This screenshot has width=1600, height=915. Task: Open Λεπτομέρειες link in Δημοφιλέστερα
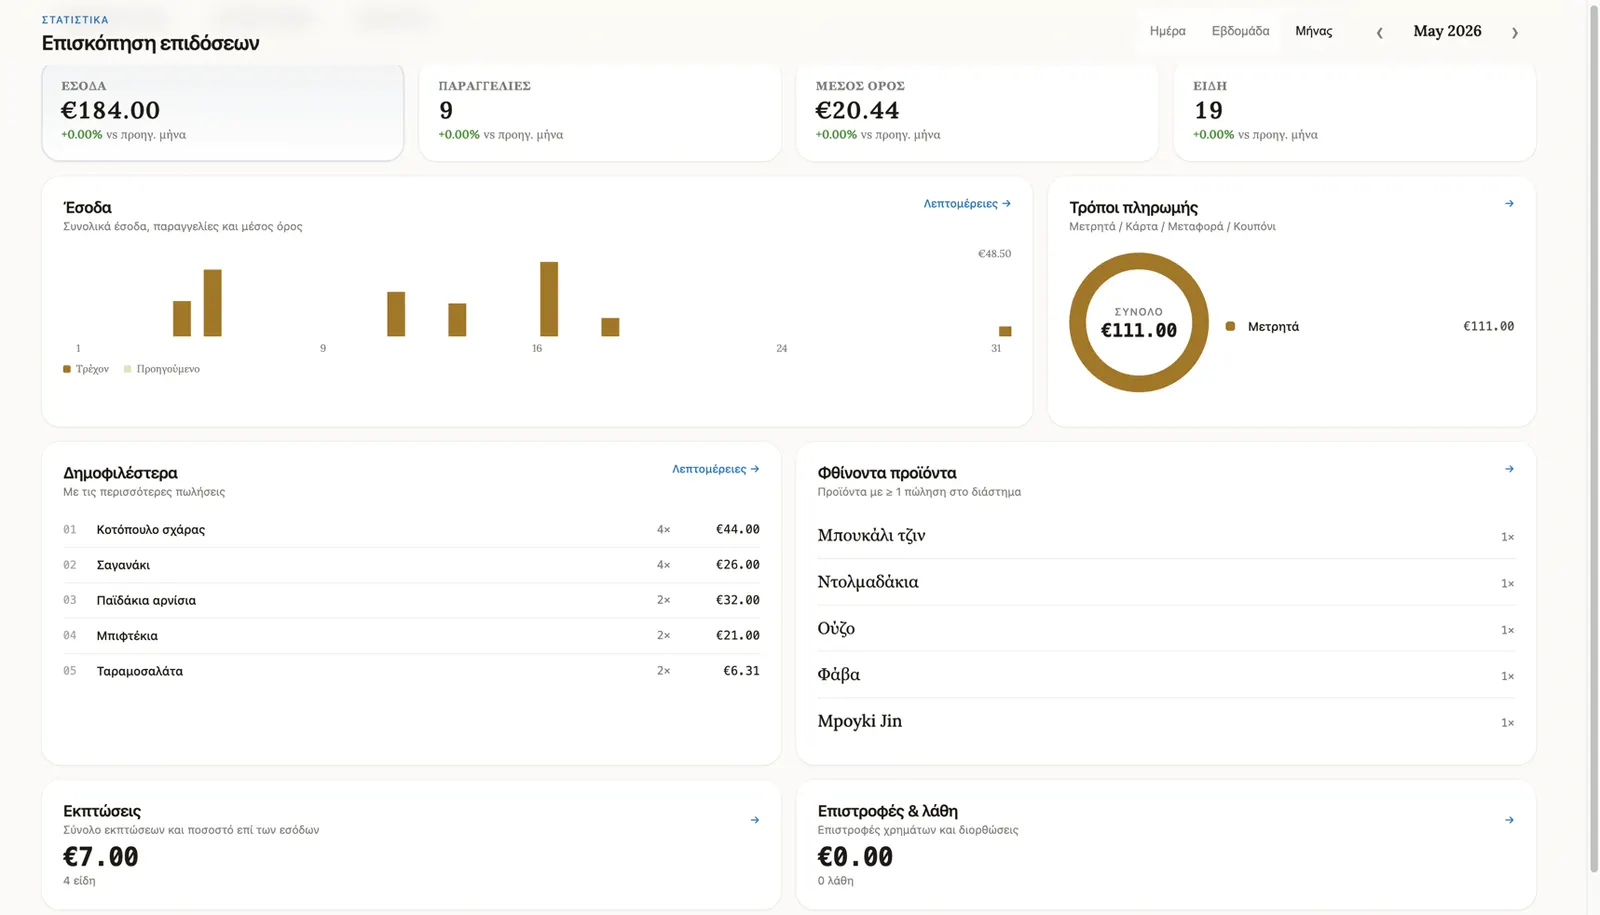tap(716, 469)
